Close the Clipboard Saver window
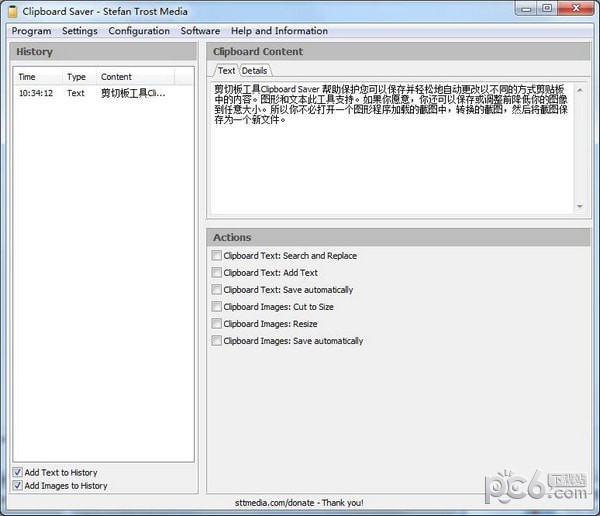600x516 pixels. tap(576, 8)
